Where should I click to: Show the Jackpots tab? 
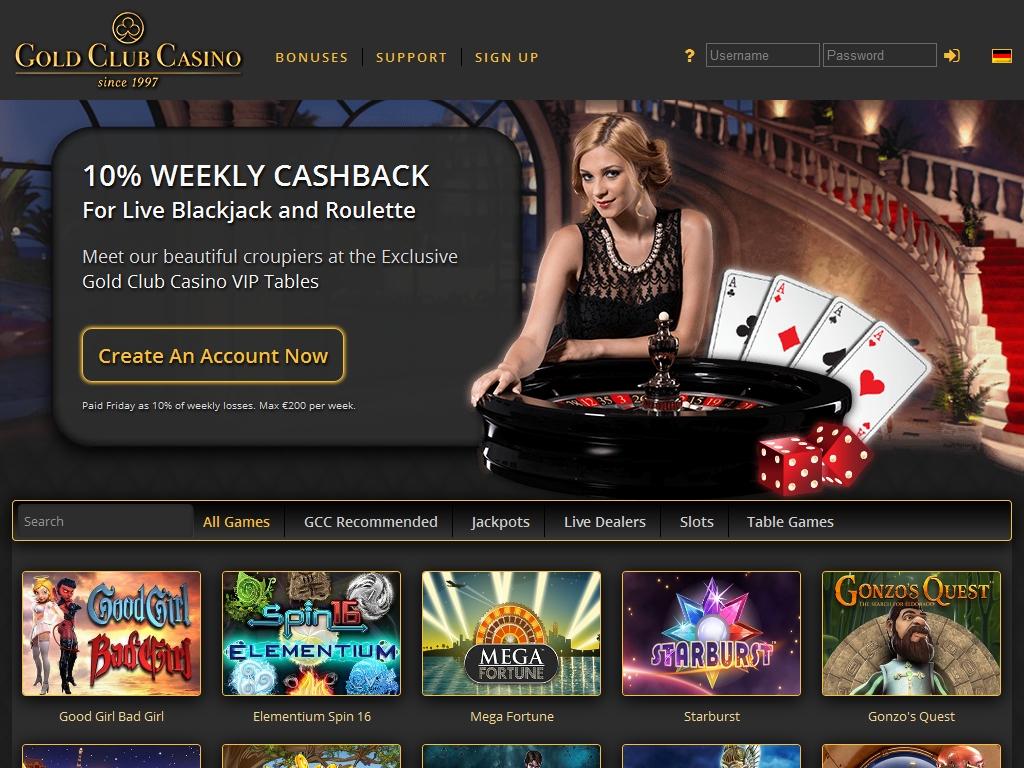point(500,522)
